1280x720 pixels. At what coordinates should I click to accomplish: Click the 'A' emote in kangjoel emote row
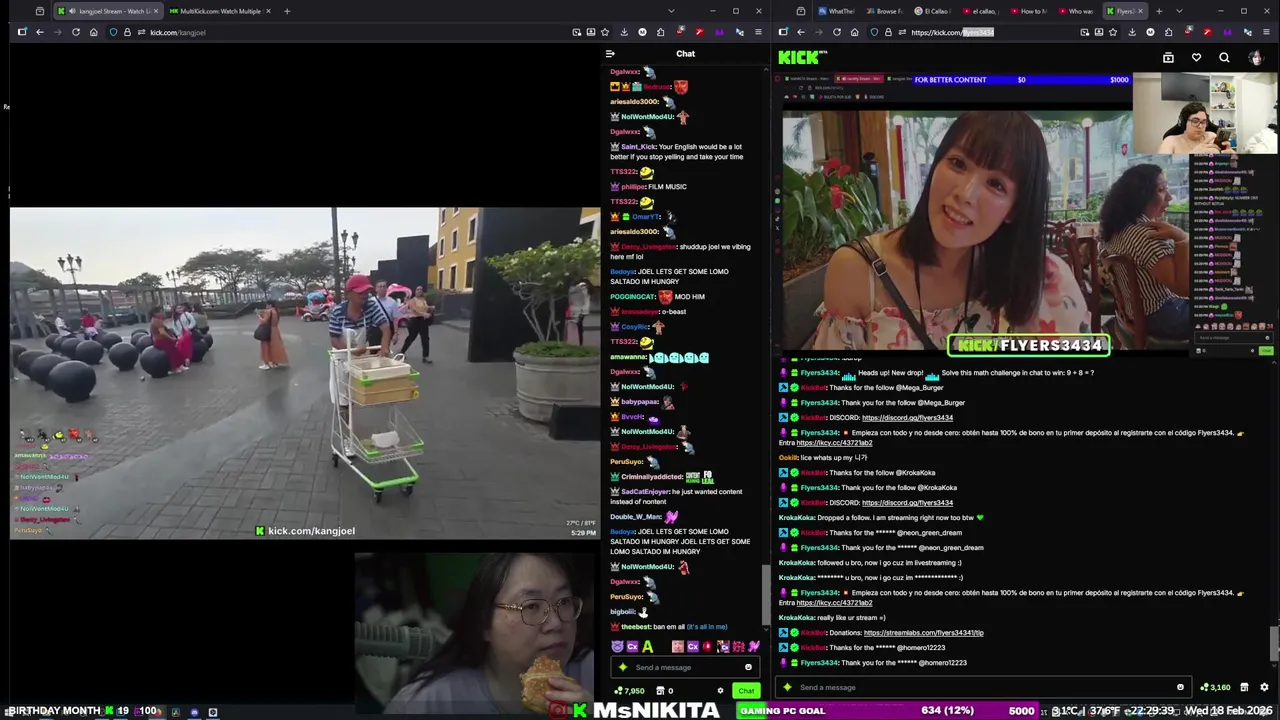pos(648,647)
